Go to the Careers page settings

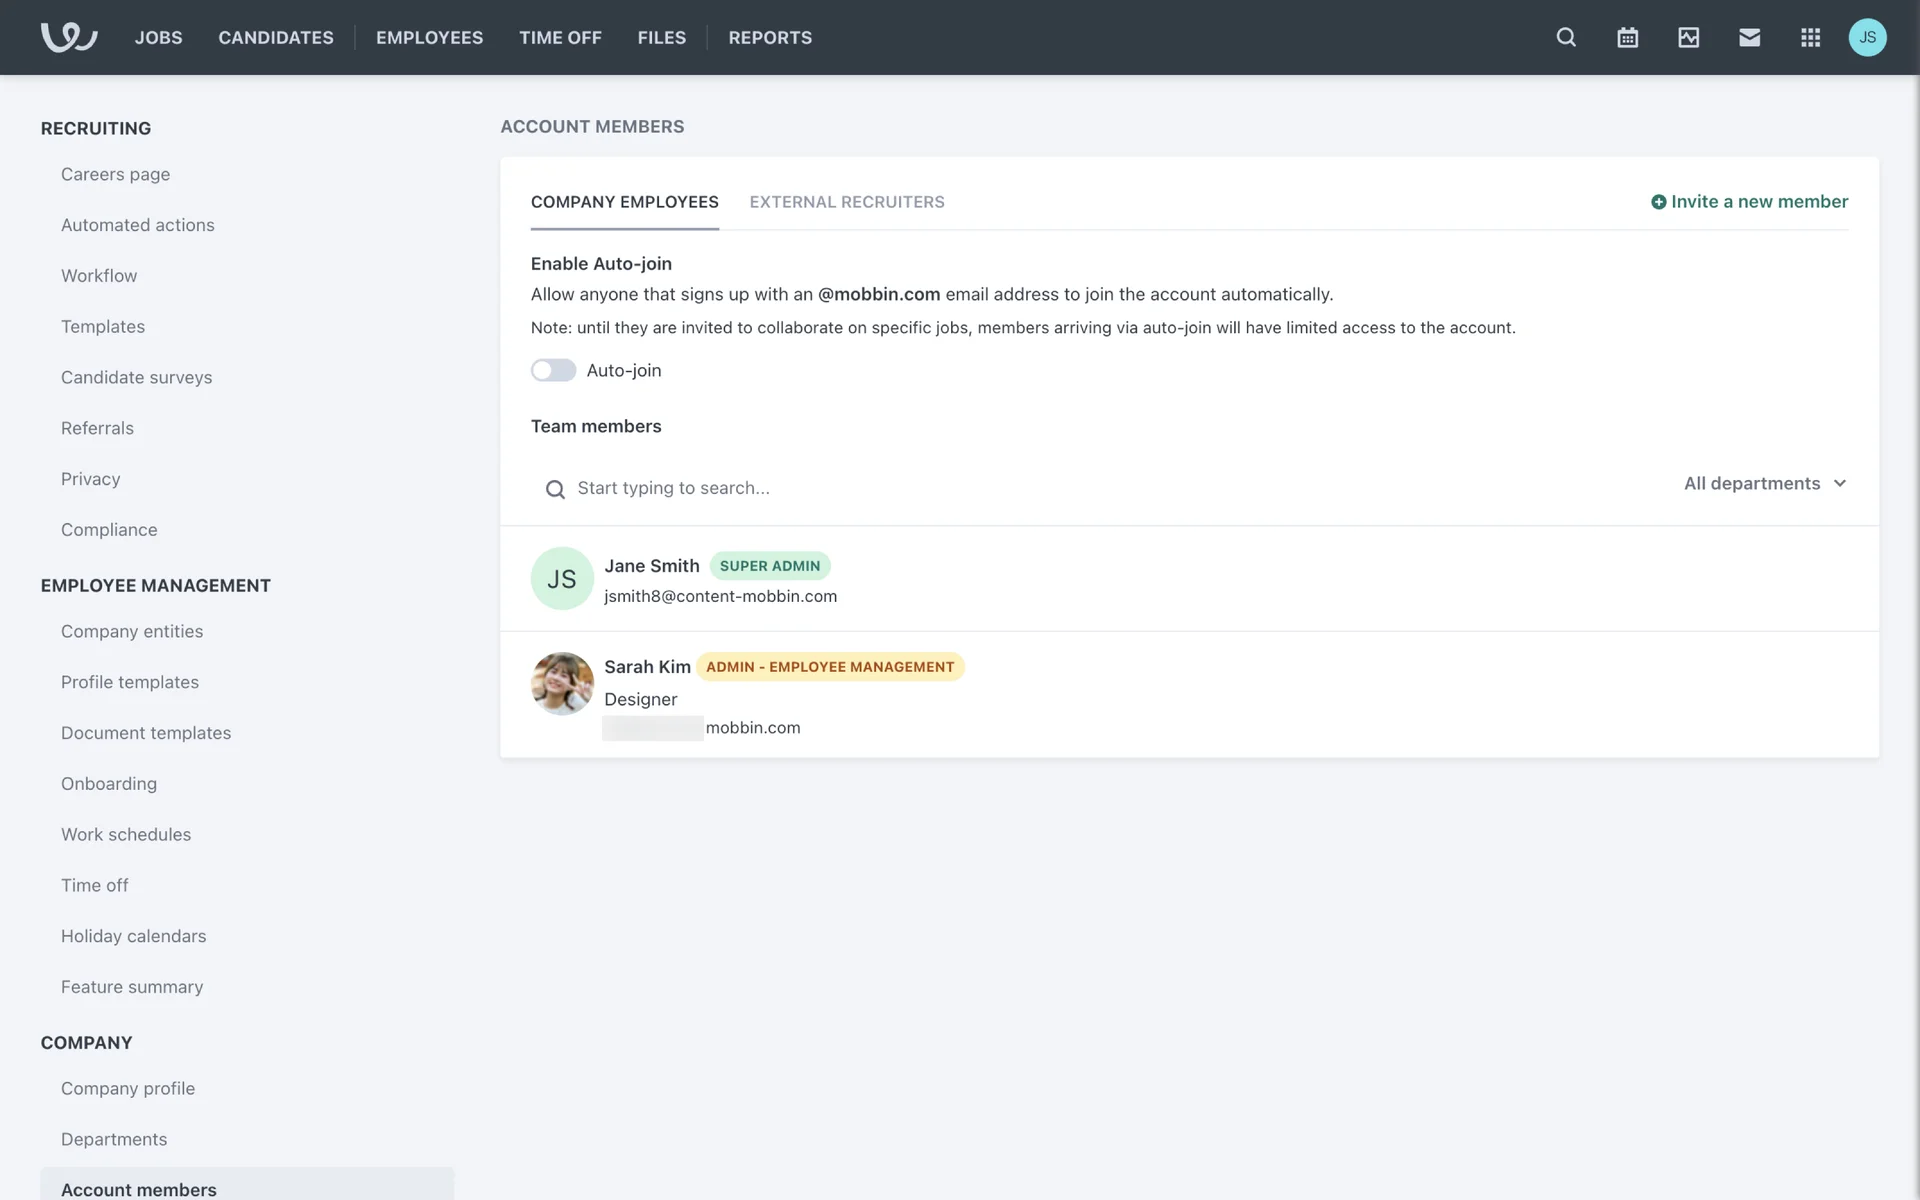115,174
